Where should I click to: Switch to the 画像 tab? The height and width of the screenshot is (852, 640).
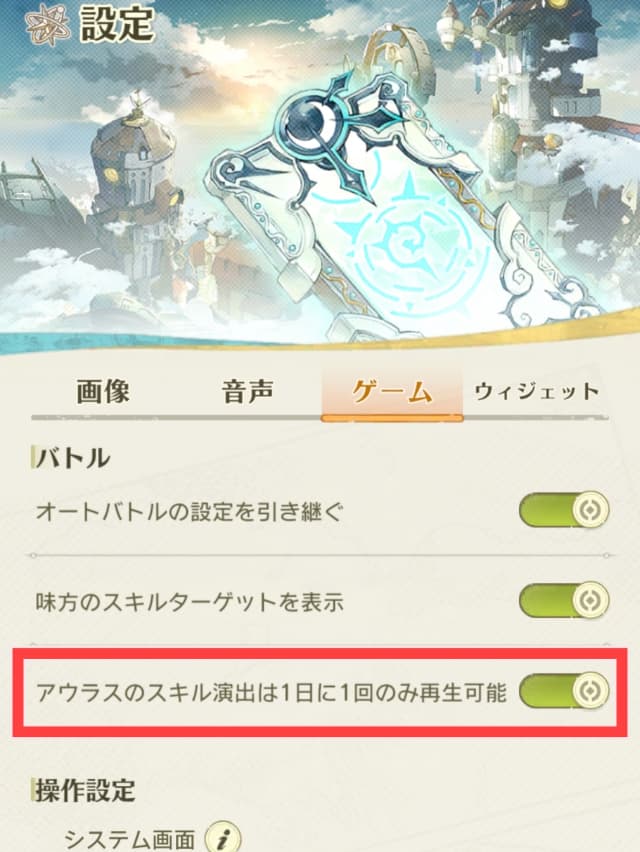click(103, 391)
